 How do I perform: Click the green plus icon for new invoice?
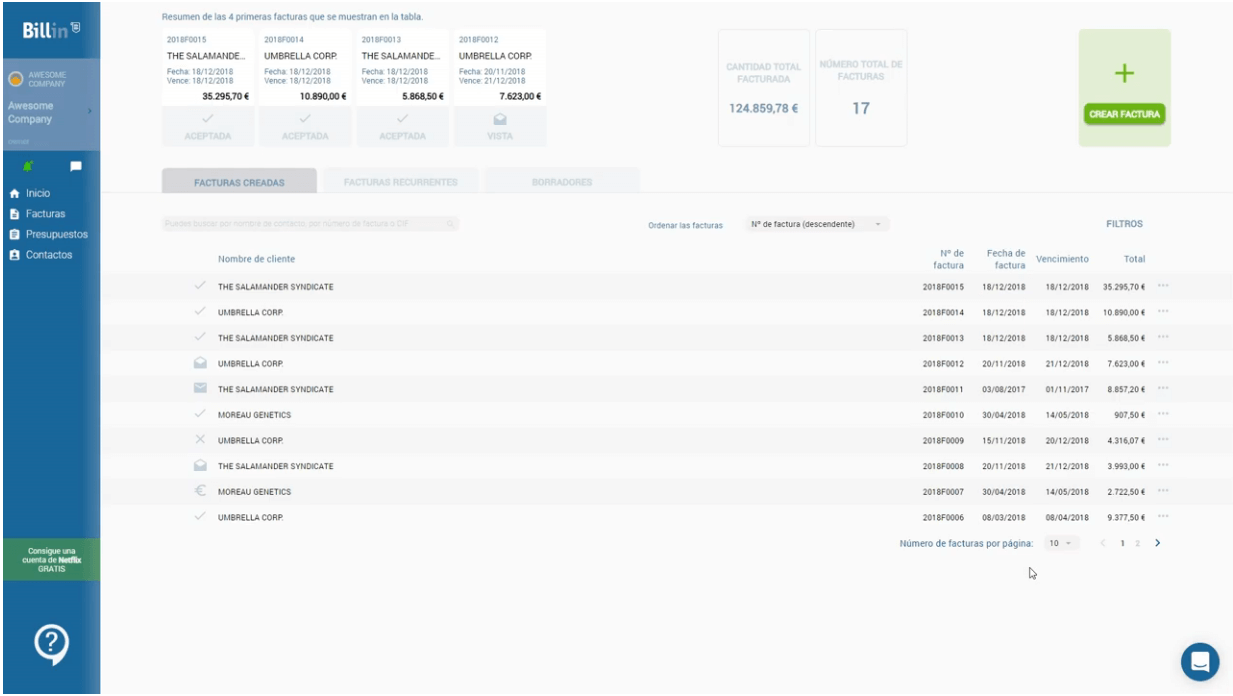(x=1124, y=73)
